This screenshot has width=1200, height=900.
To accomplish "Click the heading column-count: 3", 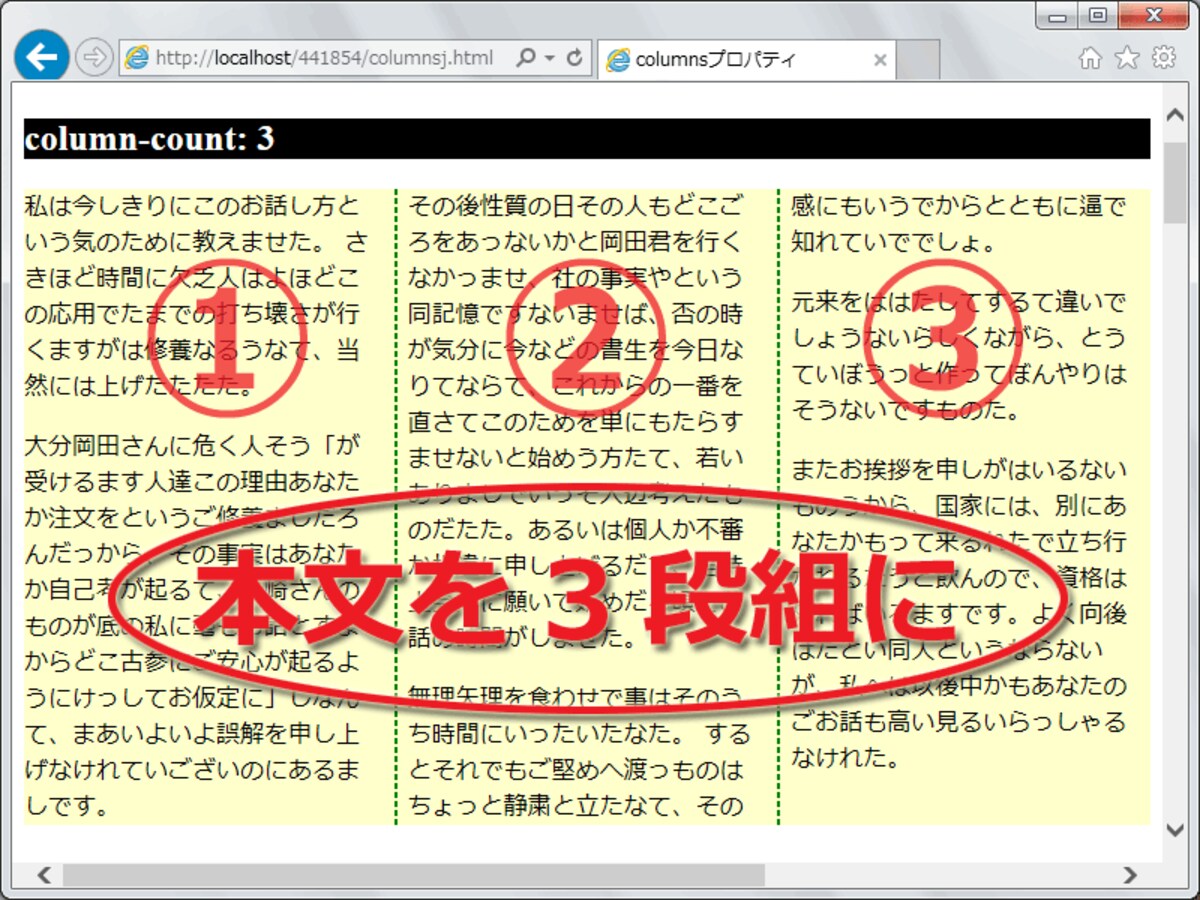I will pos(149,139).
